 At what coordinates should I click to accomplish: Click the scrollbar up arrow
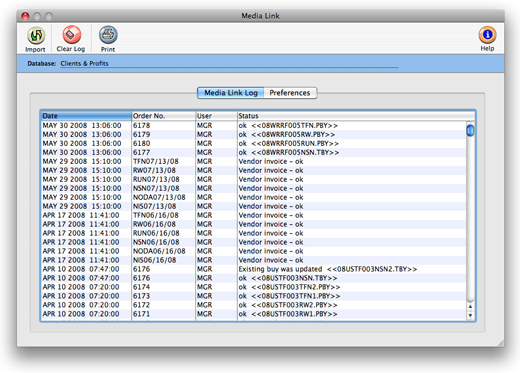tap(470, 306)
